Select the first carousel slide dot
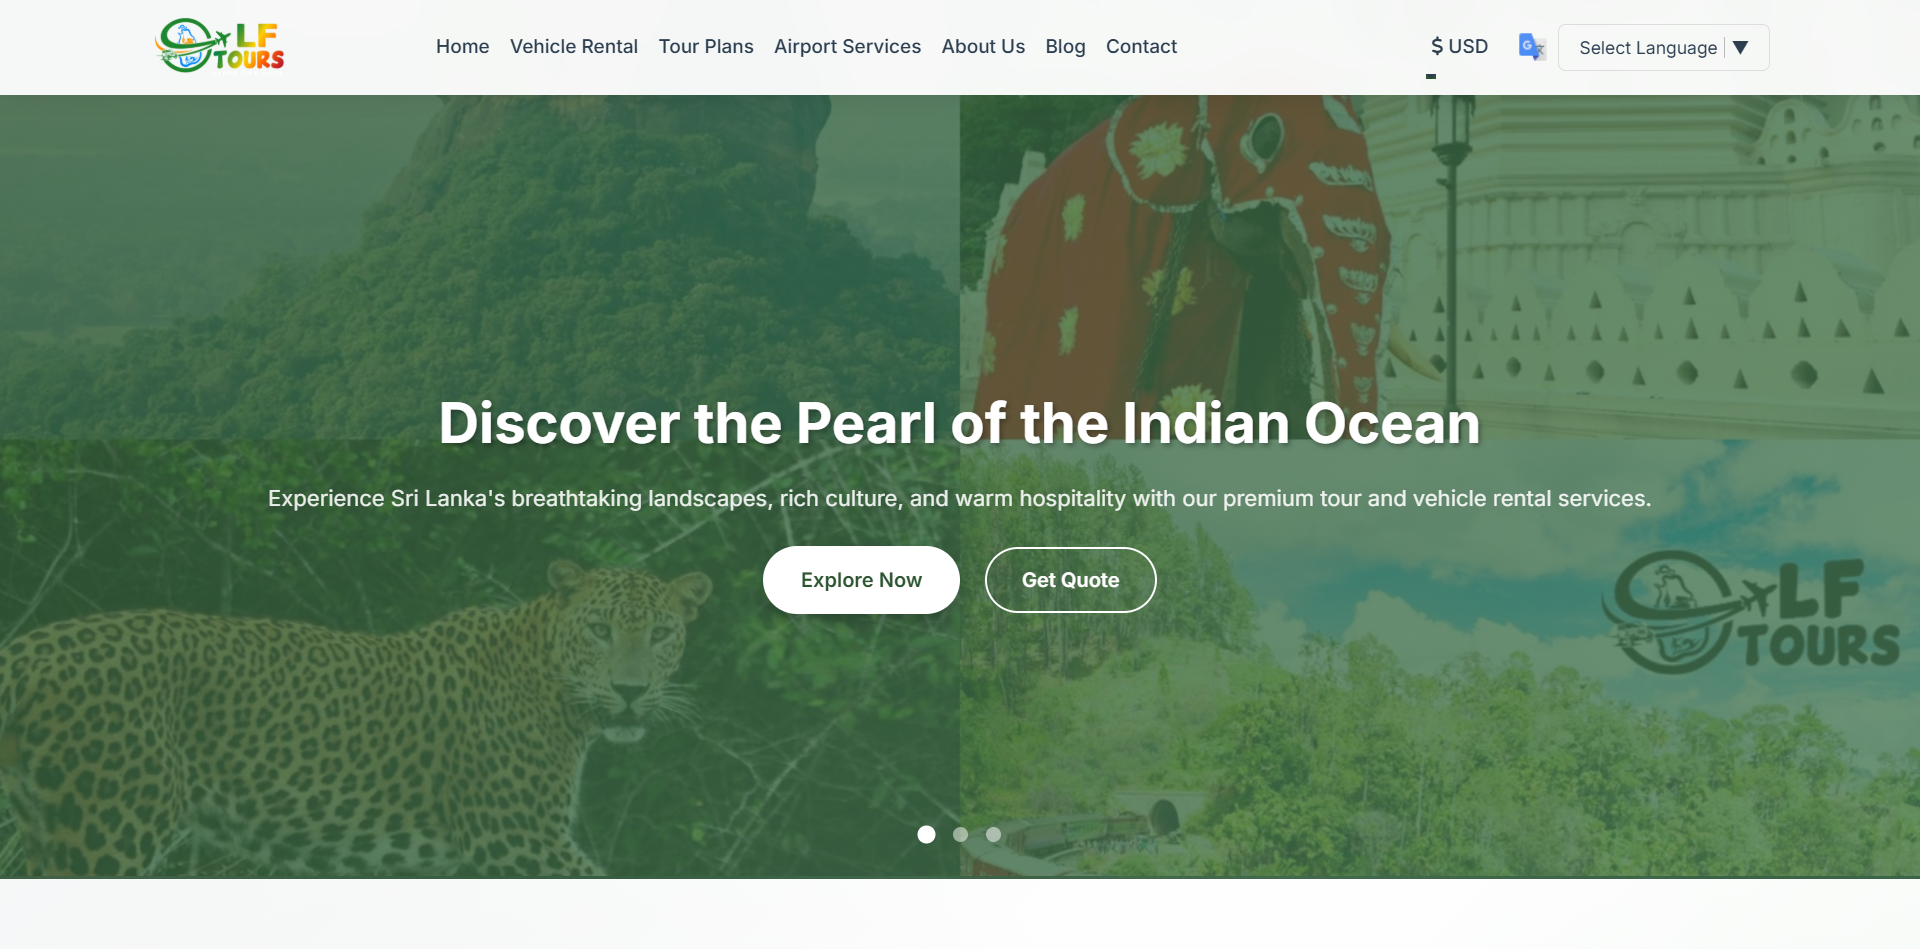This screenshot has height=949, width=1920. [x=926, y=834]
